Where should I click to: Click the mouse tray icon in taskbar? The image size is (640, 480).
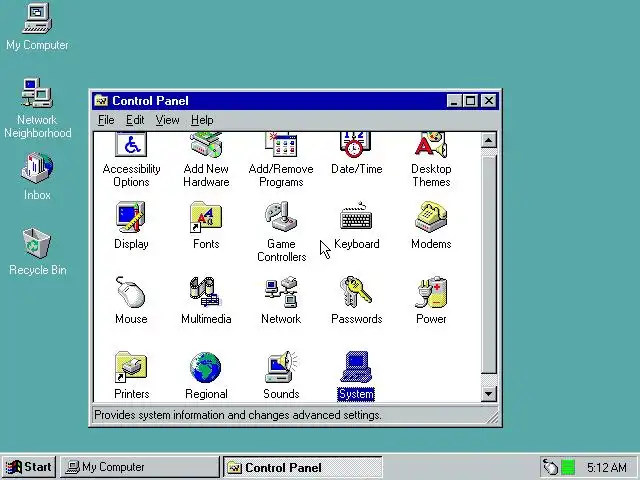coord(550,467)
